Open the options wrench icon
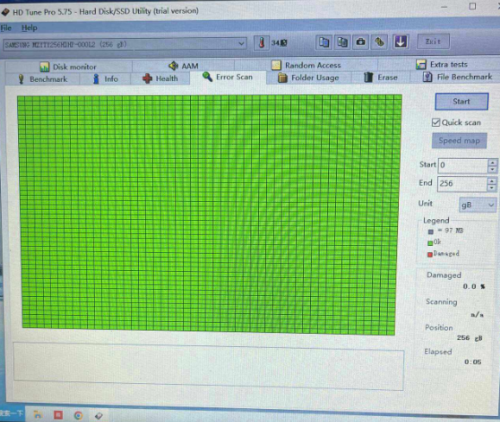 380,42
